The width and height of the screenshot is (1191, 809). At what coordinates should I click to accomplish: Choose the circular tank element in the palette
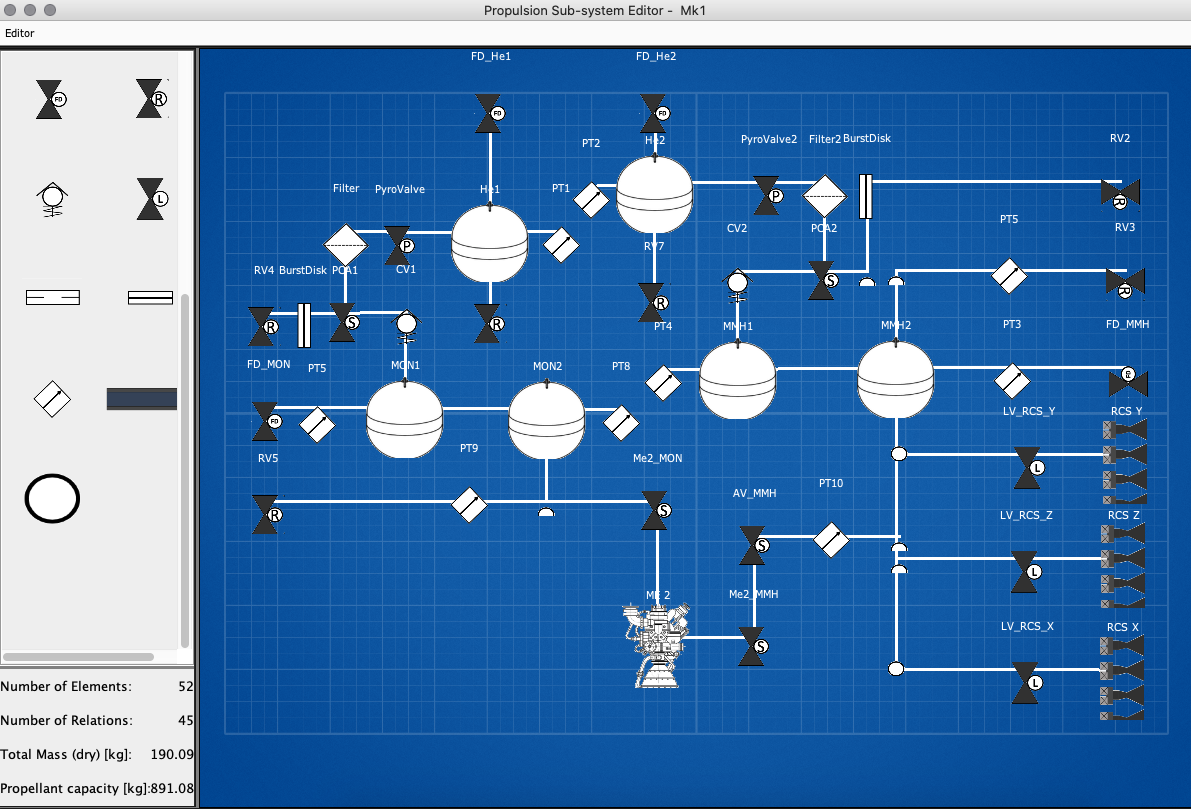point(52,498)
